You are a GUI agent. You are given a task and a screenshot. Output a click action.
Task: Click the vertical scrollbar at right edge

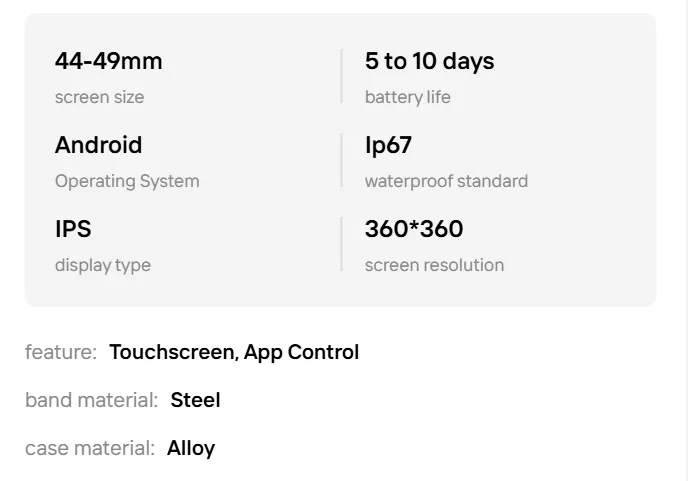(x=686, y=240)
